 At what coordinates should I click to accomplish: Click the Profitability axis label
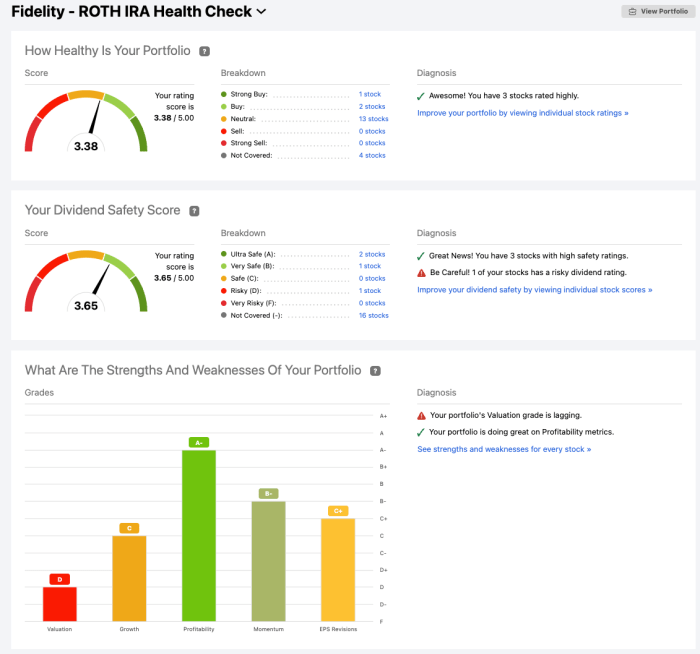199,629
